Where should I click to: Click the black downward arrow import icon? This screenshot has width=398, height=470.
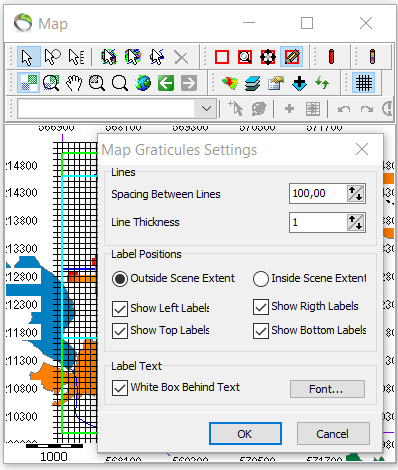[299, 83]
